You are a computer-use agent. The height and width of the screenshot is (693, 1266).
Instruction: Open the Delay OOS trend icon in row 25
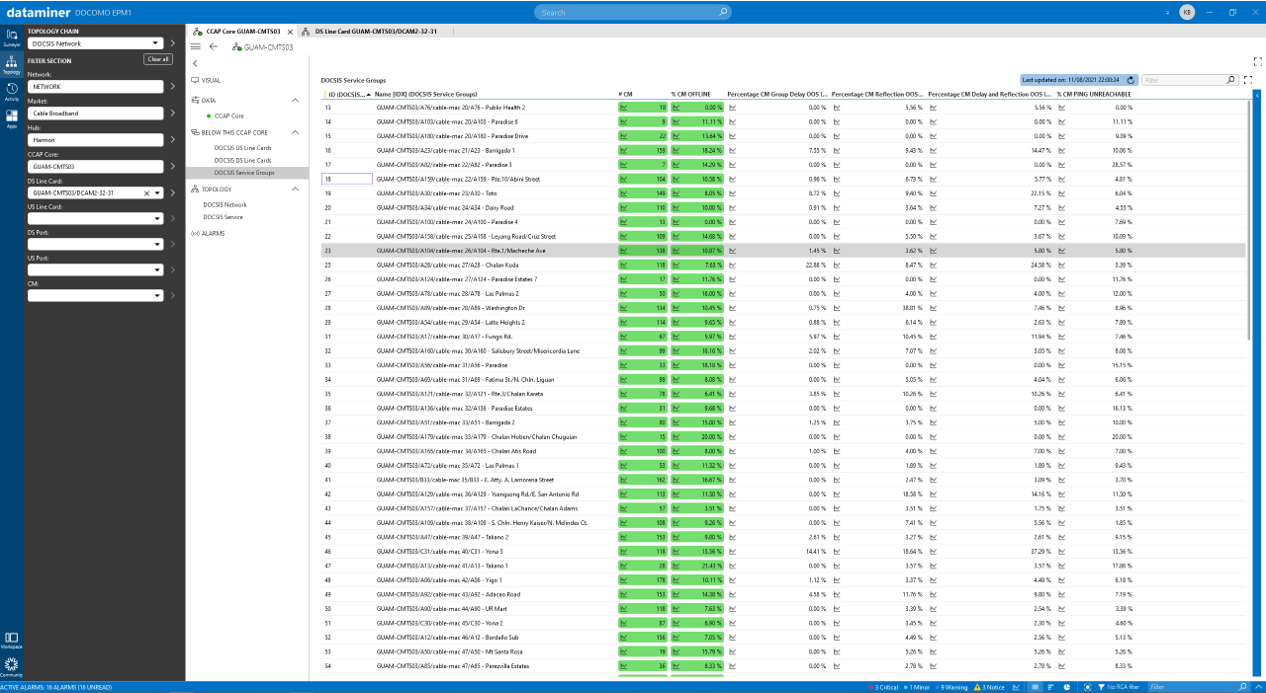coord(732,265)
